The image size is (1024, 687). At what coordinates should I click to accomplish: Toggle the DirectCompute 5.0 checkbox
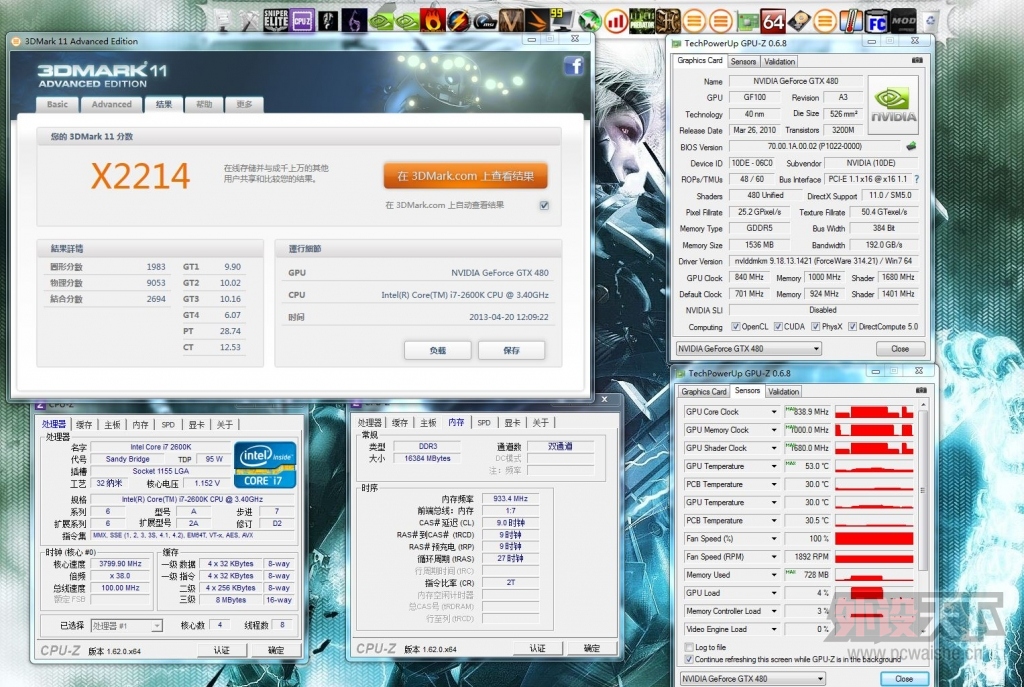point(852,327)
